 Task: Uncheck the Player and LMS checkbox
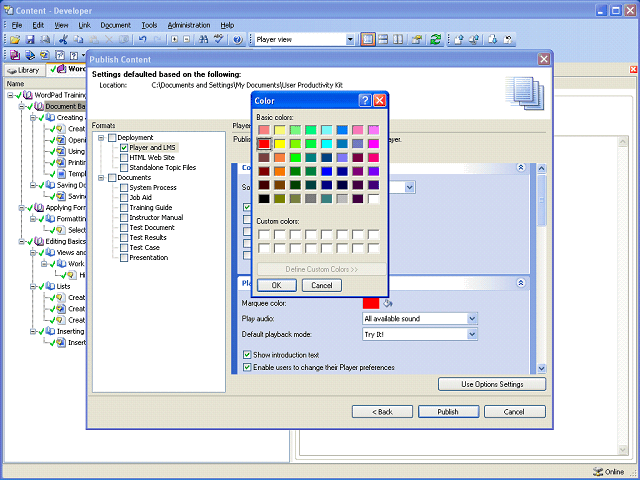point(124,148)
